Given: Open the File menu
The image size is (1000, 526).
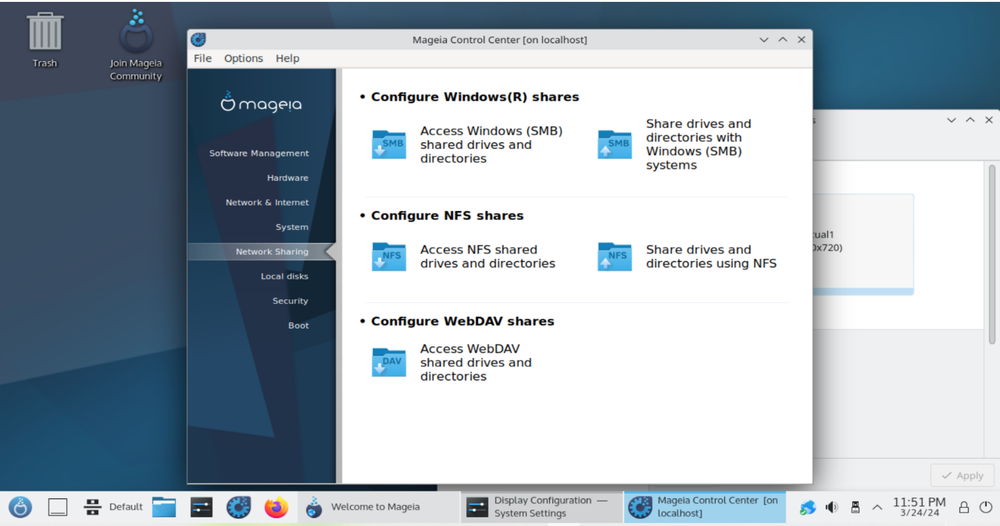Looking at the screenshot, I should 203,58.
